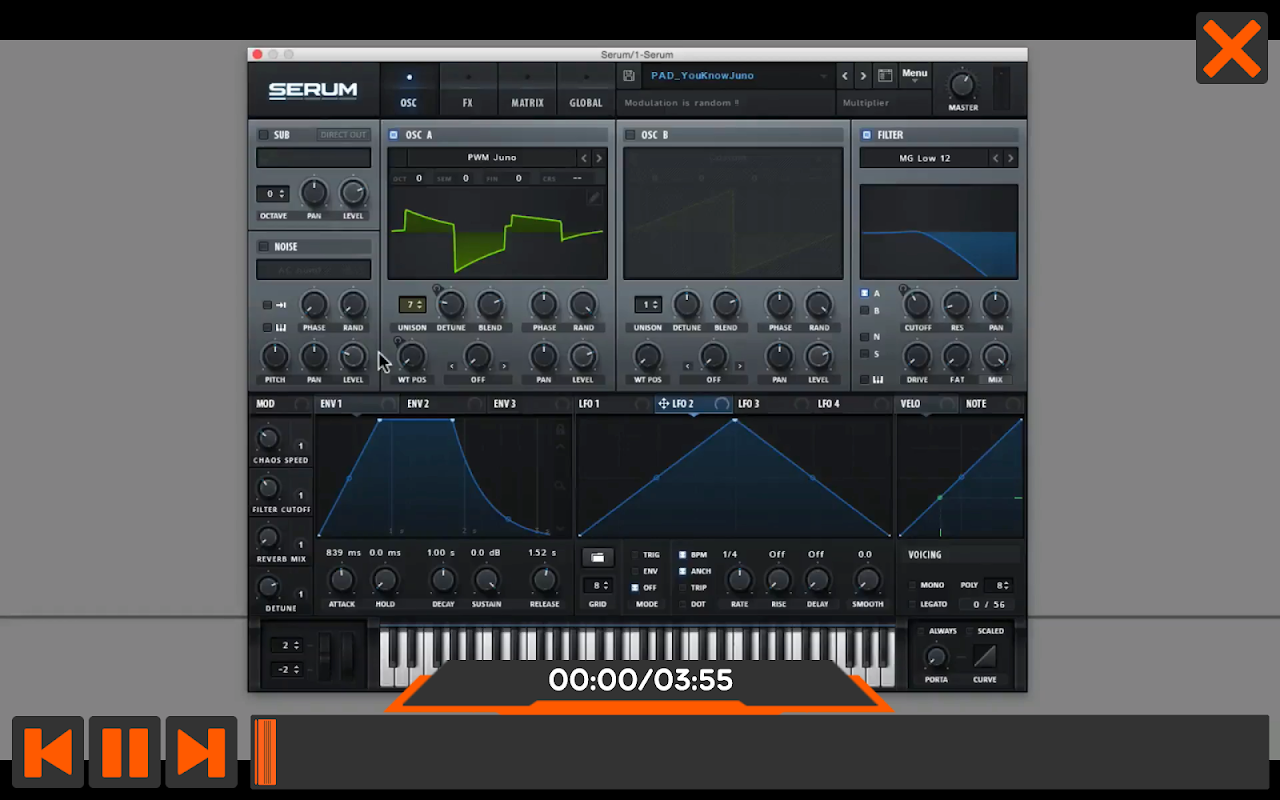Switch to the GLOBAL tab
This screenshot has height=800, width=1280.
586,90
